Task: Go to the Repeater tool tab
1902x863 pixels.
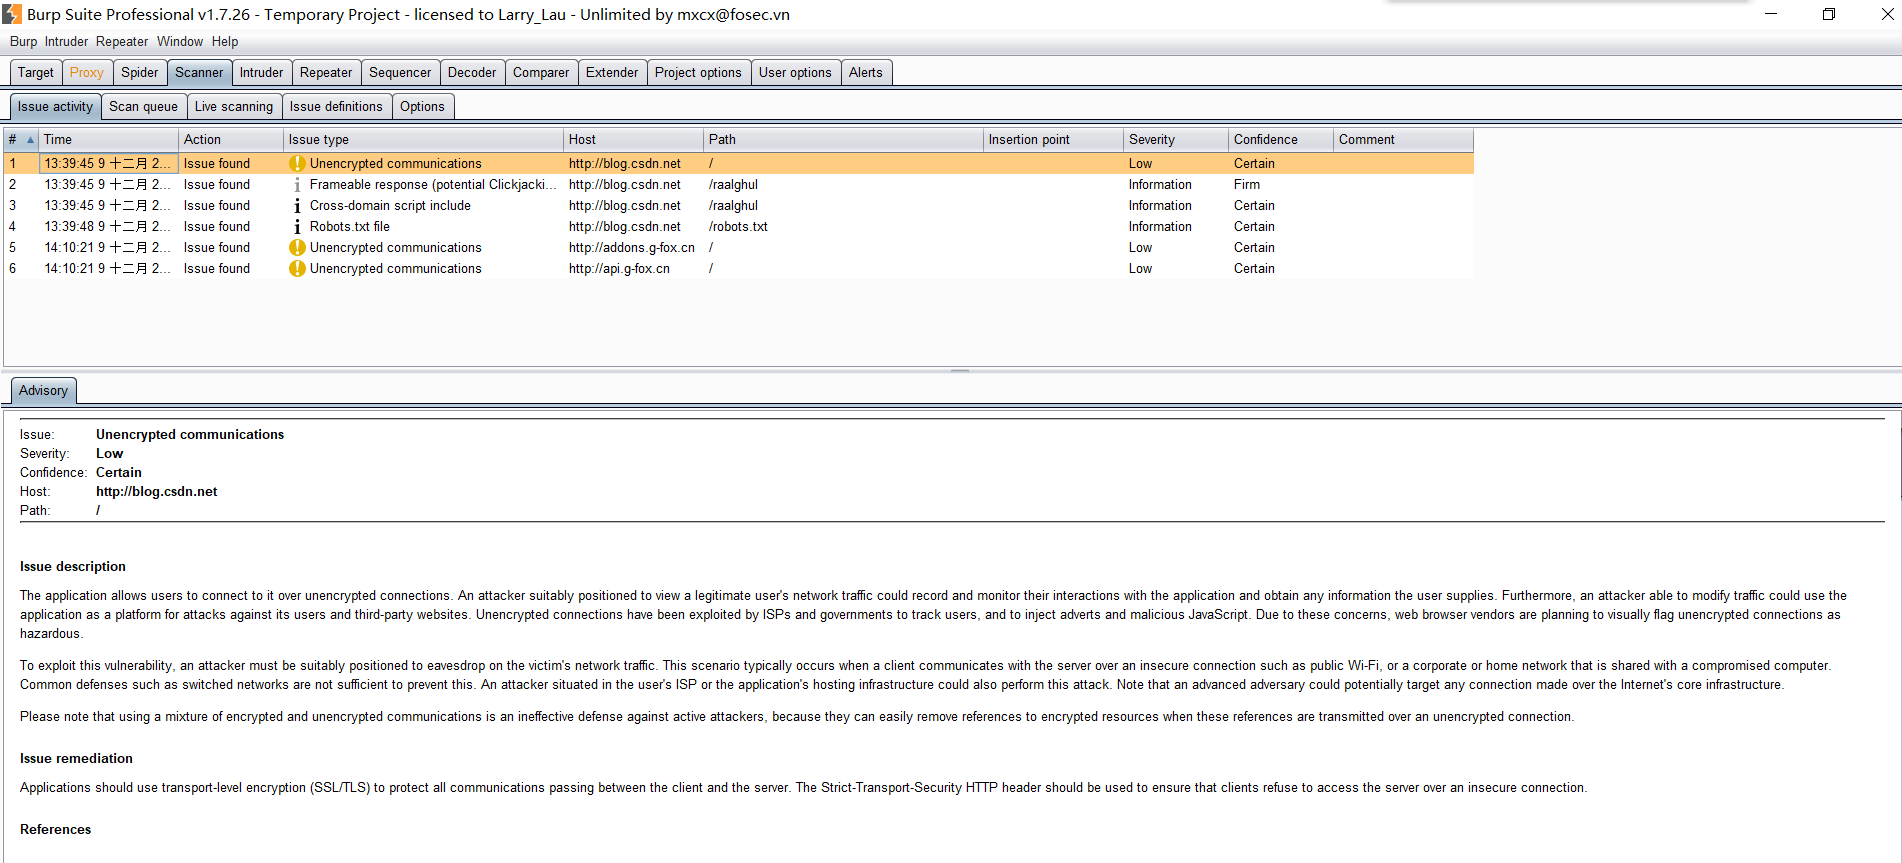Action: (x=326, y=72)
